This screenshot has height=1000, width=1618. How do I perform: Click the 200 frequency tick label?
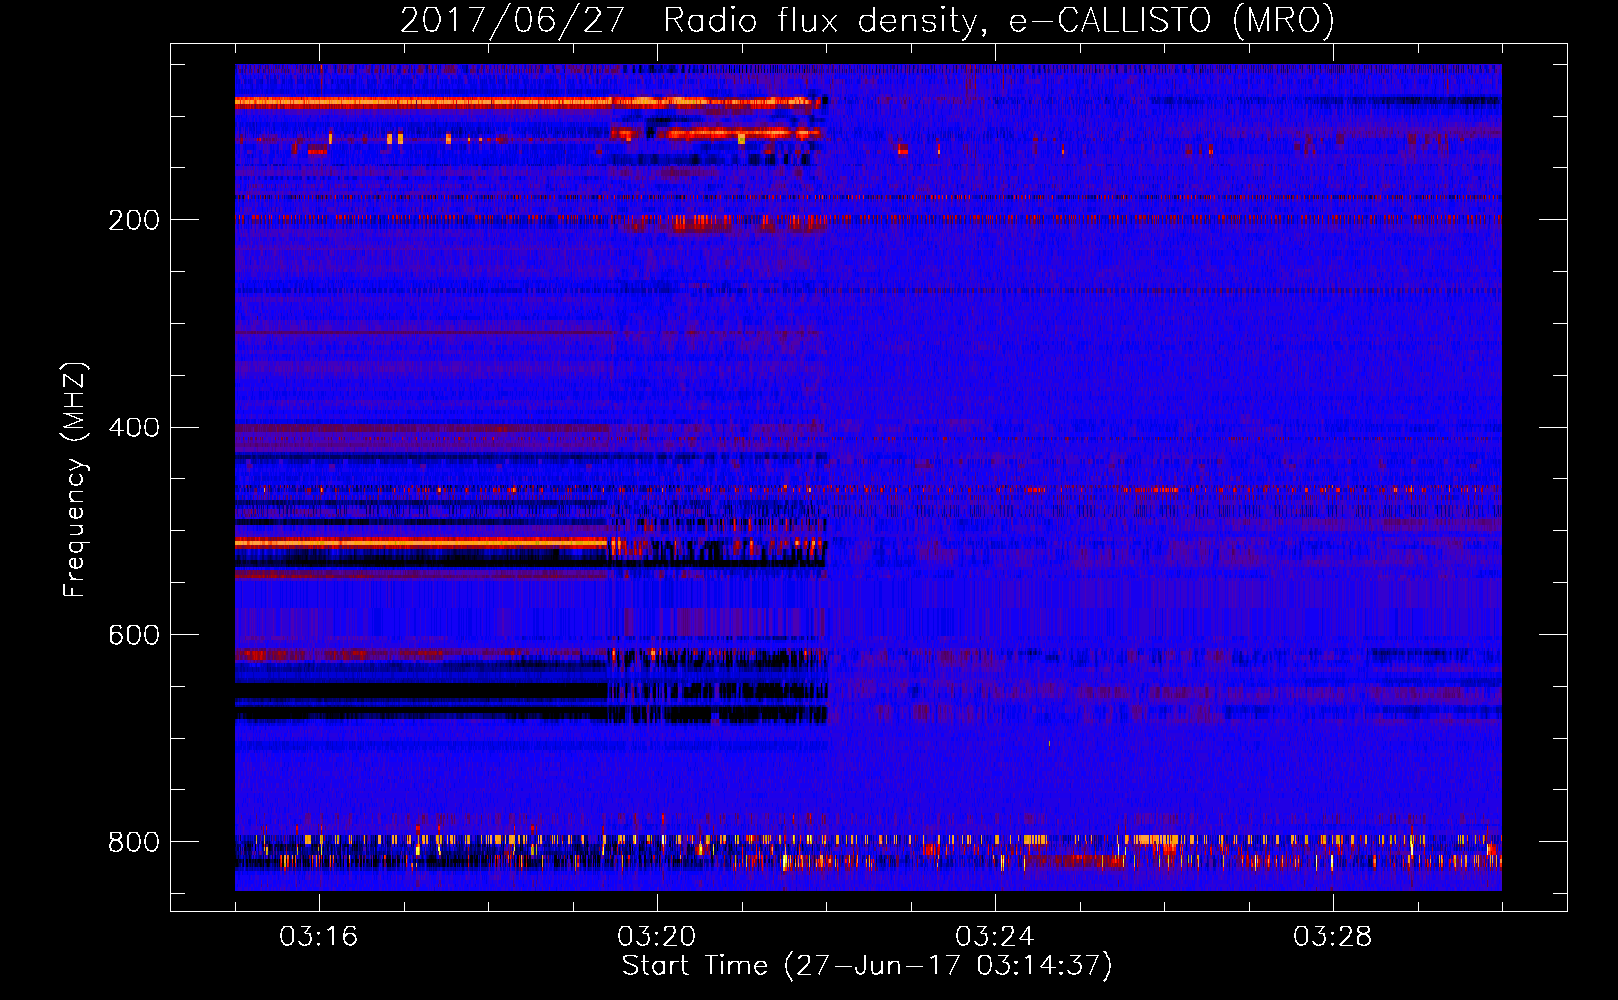click(x=134, y=220)
